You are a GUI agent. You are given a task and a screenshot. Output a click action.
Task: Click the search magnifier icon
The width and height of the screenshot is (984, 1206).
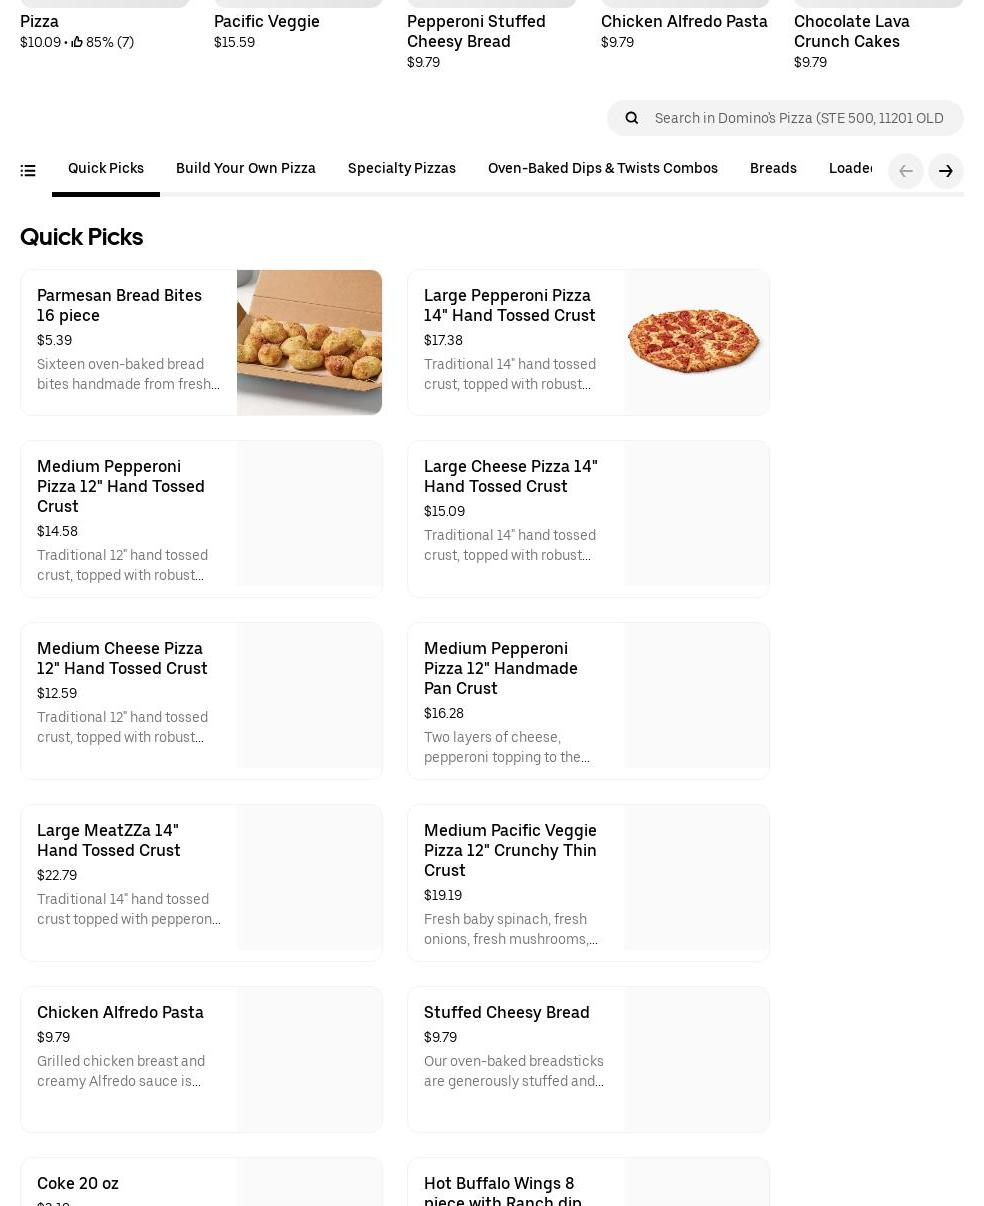pyautogui.click(x=632, y=118)
